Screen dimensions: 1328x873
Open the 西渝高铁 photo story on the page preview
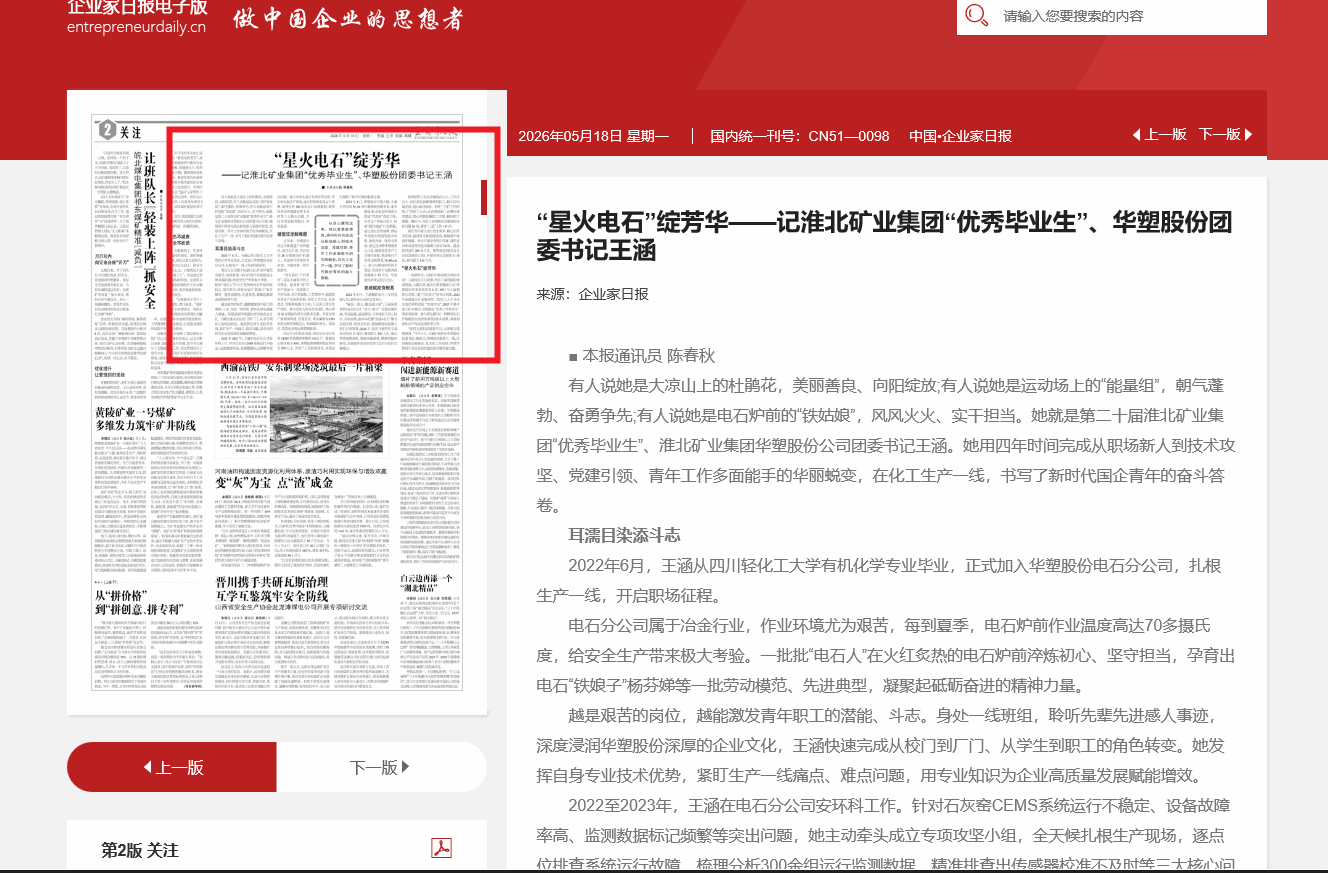[x=300, y=412]
